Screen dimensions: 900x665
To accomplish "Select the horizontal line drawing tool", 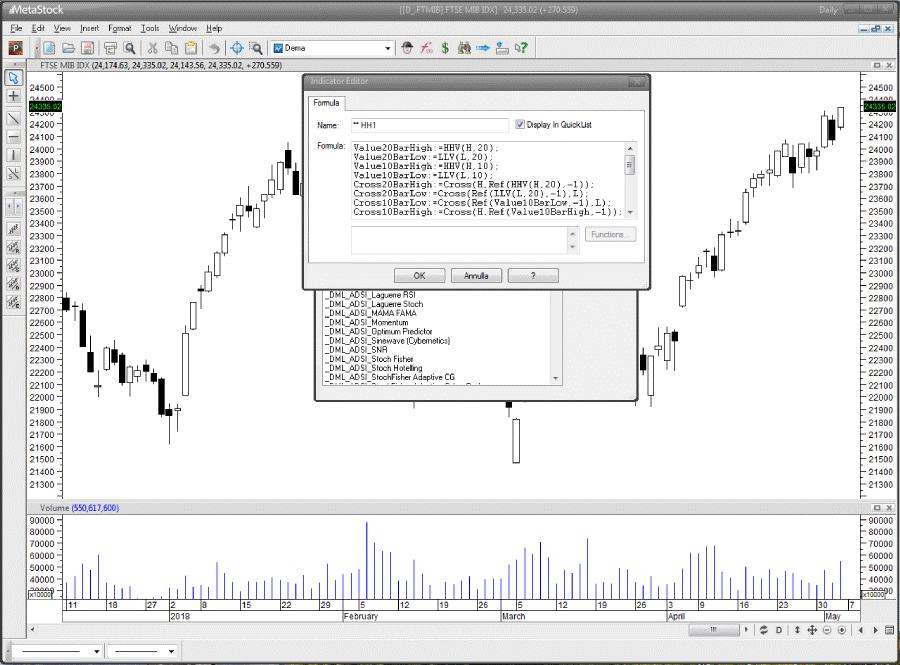I will coord(14,137).
